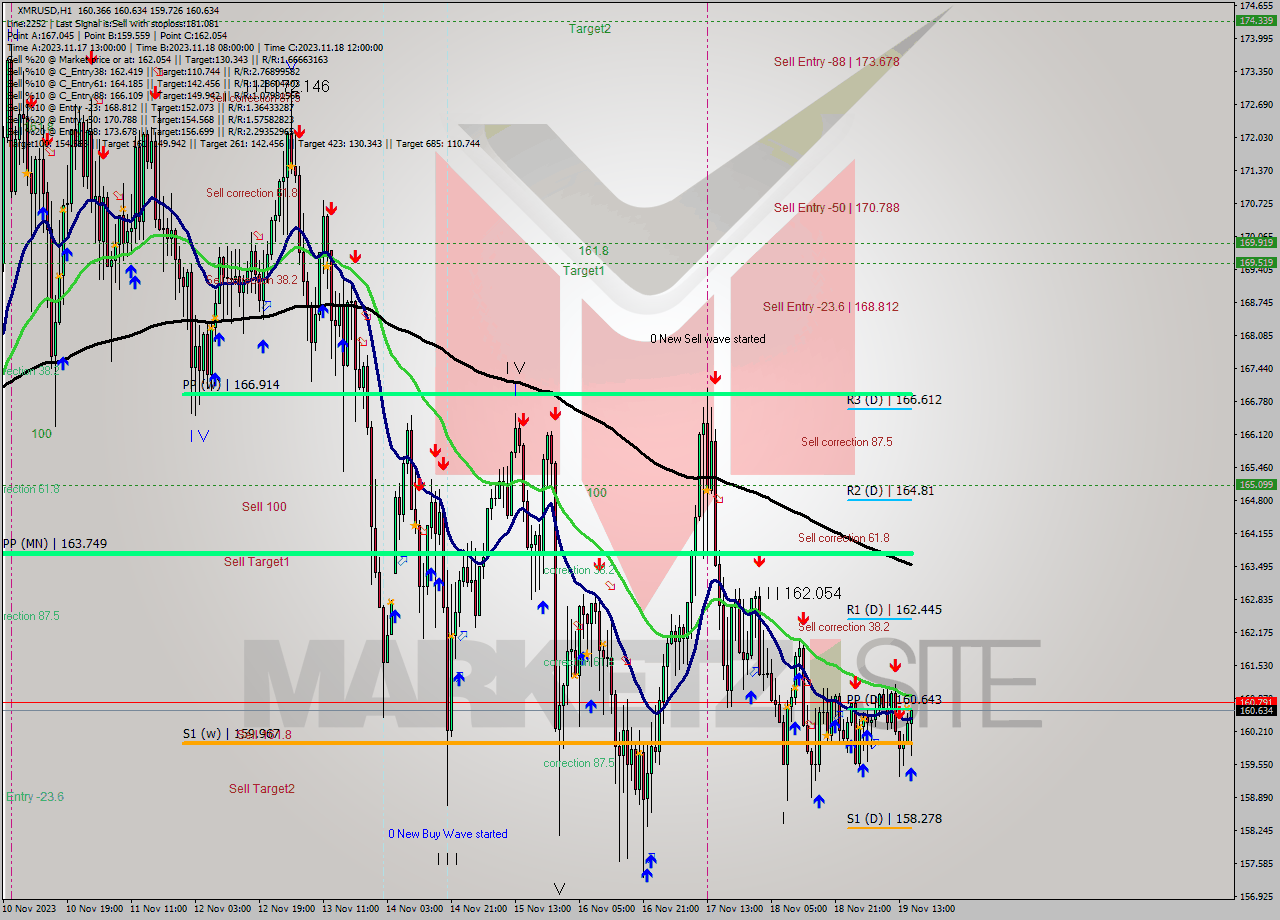Click the green 'Entry -23.6' label

point(35,797)
